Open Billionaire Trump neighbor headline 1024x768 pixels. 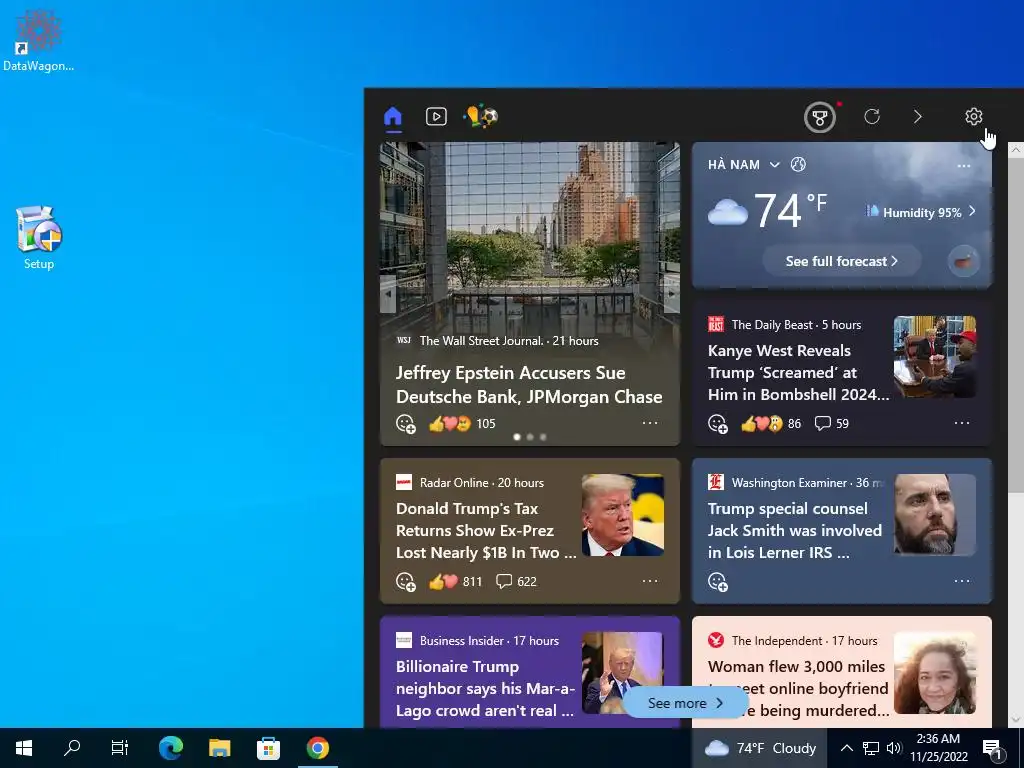[x=485, y=688]
